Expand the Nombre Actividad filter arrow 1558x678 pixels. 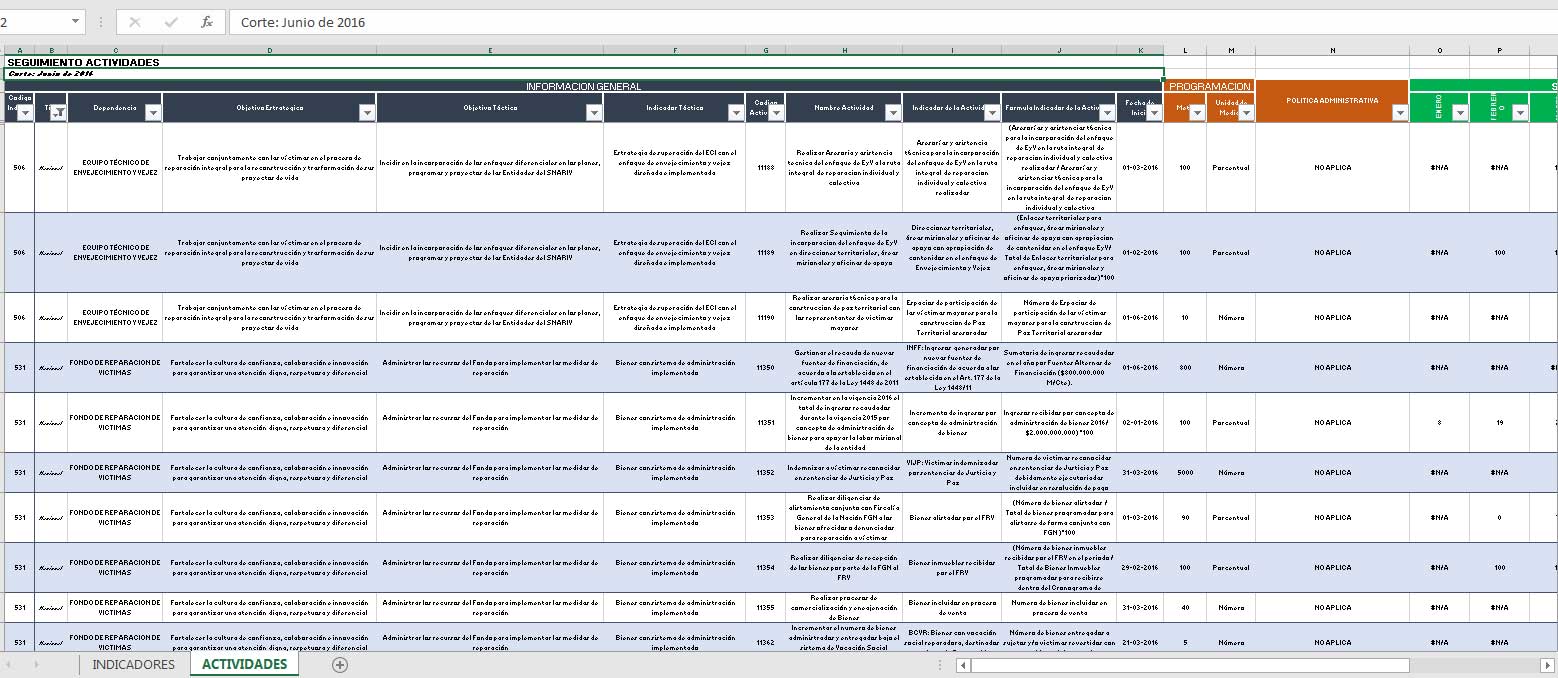(892, 113)
